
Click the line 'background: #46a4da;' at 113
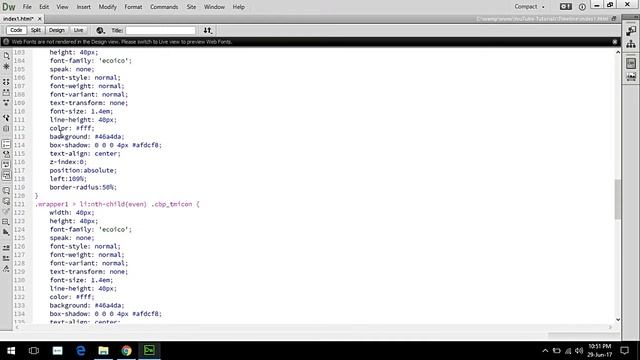pyautogui.click(x=87, y=137)
